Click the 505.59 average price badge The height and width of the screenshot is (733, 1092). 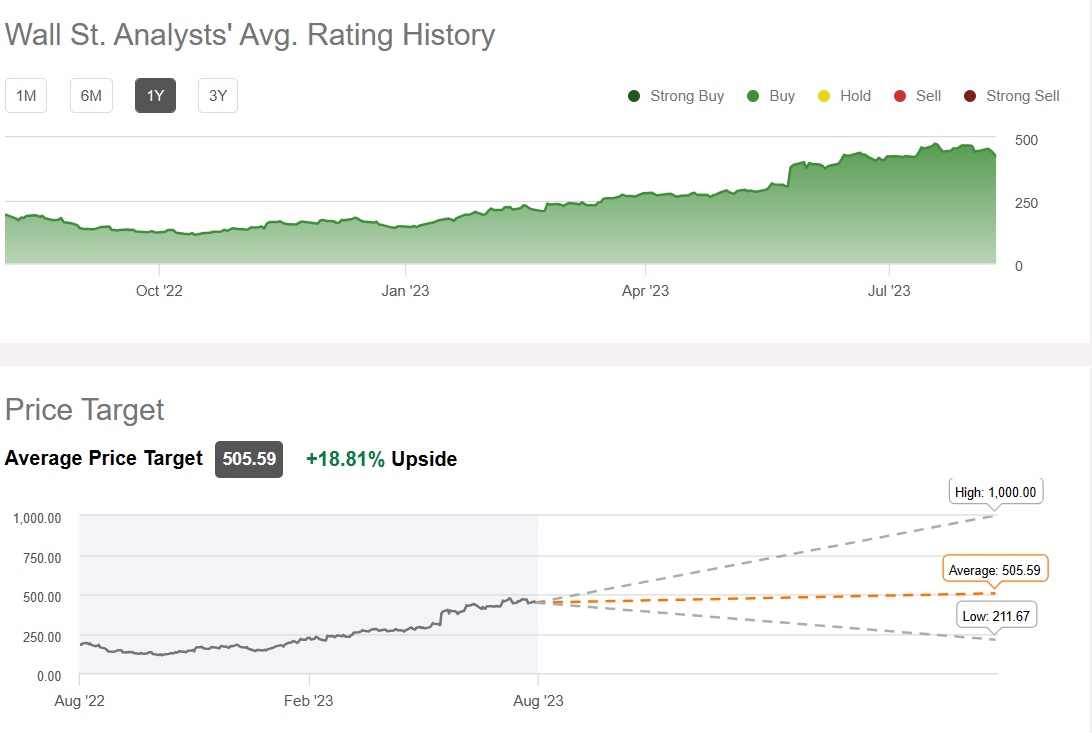coord(249,459)
